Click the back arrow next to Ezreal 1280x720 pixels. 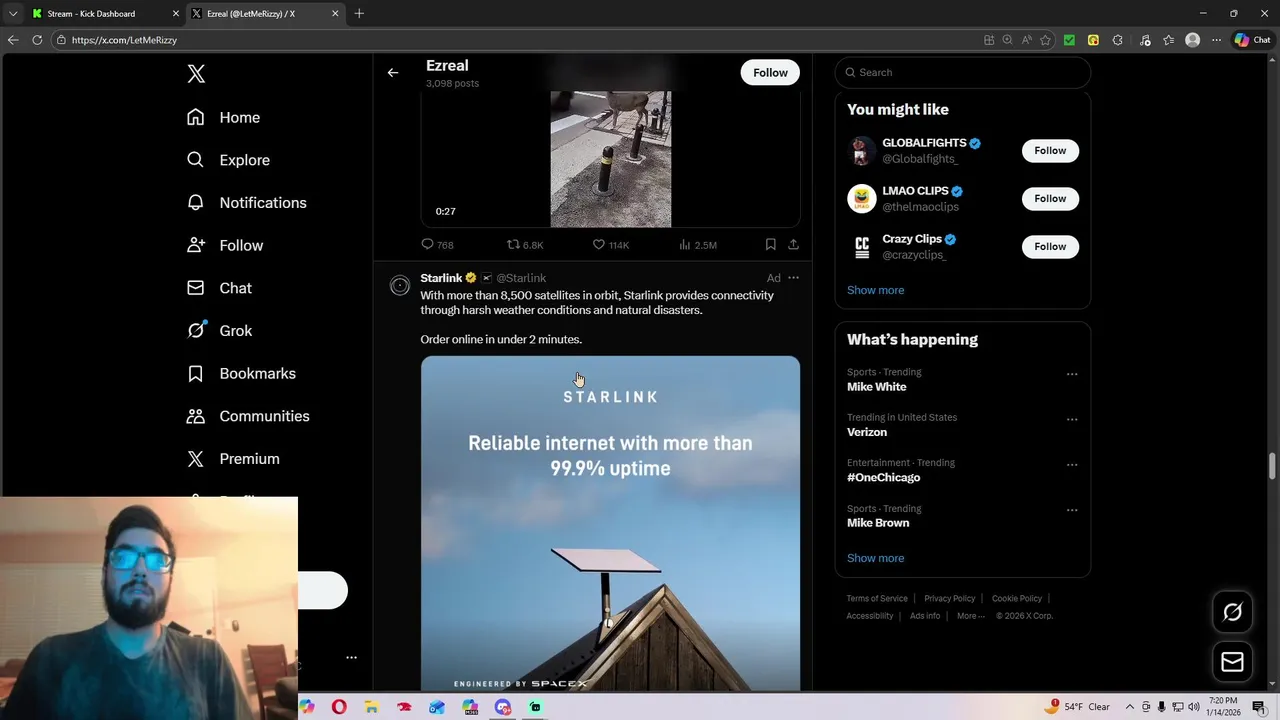pos(393,72)
